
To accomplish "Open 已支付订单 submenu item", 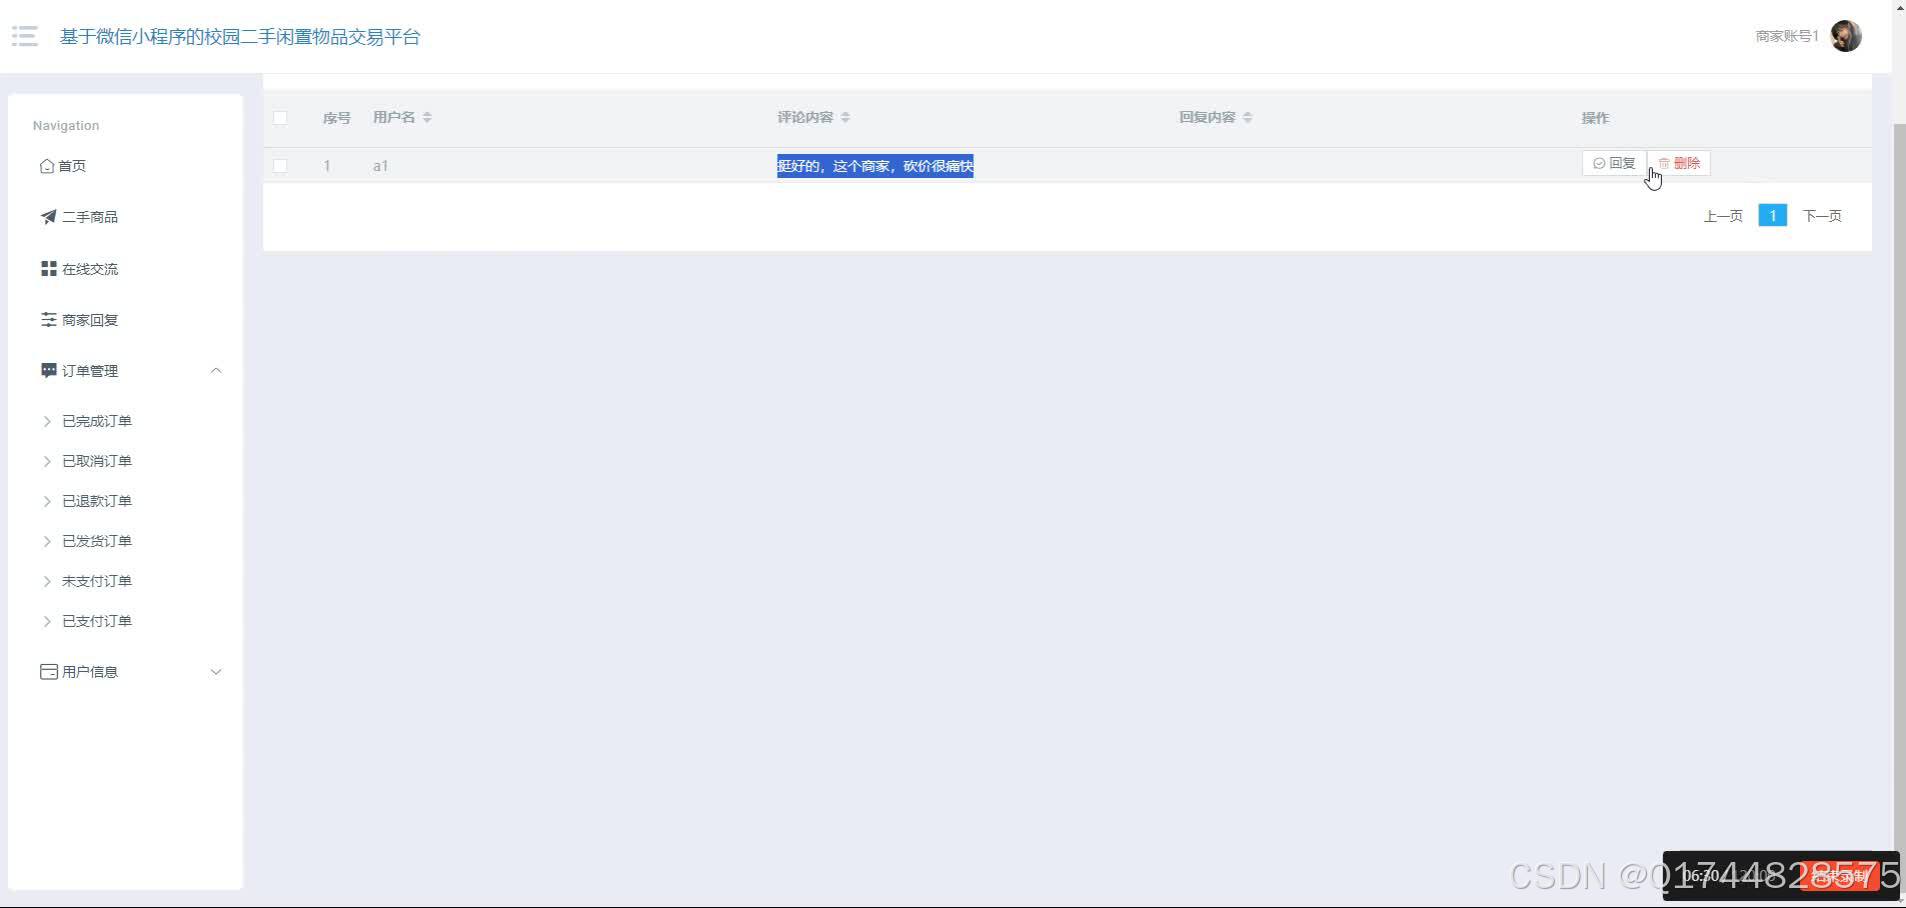I will click(97, 621).
